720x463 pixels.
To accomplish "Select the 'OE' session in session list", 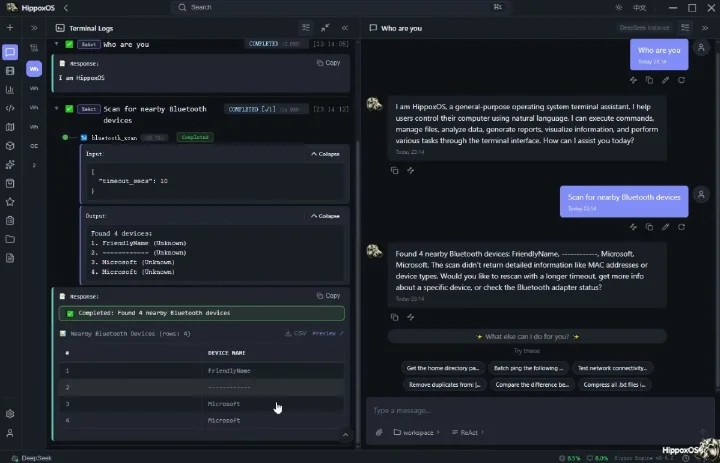I will pyautogui.click(x=34, y=146).
